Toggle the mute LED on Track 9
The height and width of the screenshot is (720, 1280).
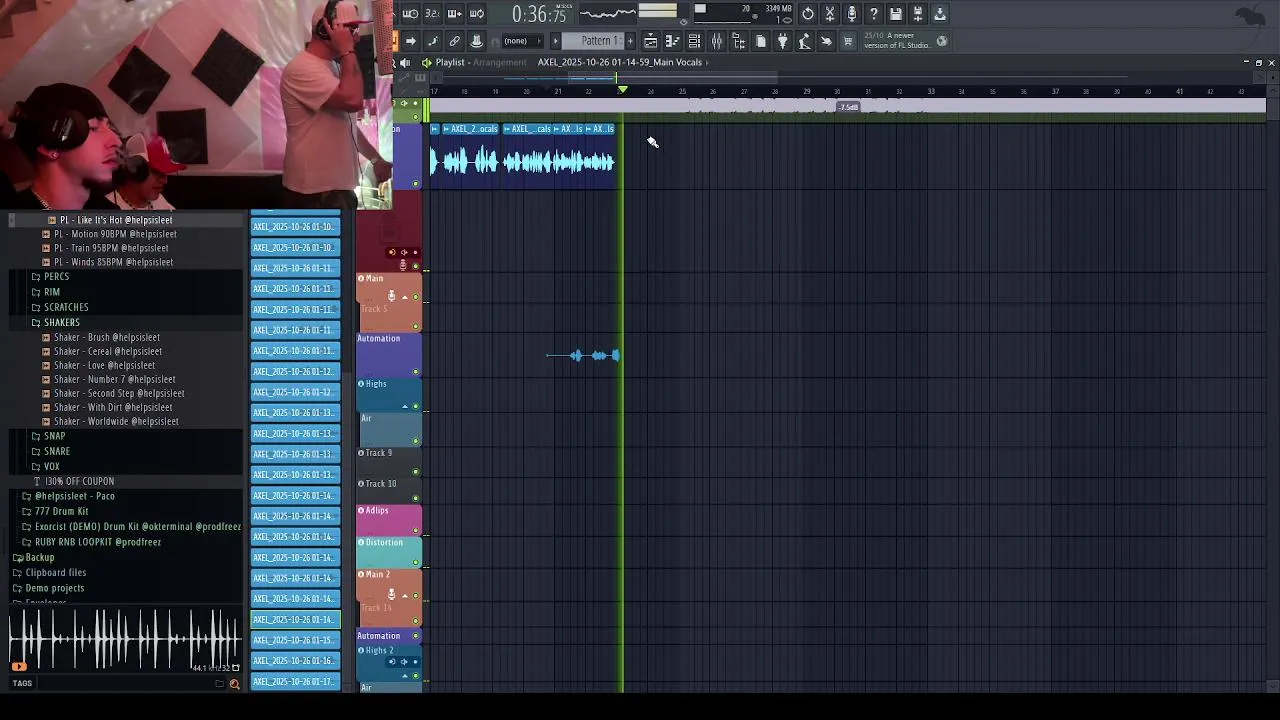click(x=416, y=472)
